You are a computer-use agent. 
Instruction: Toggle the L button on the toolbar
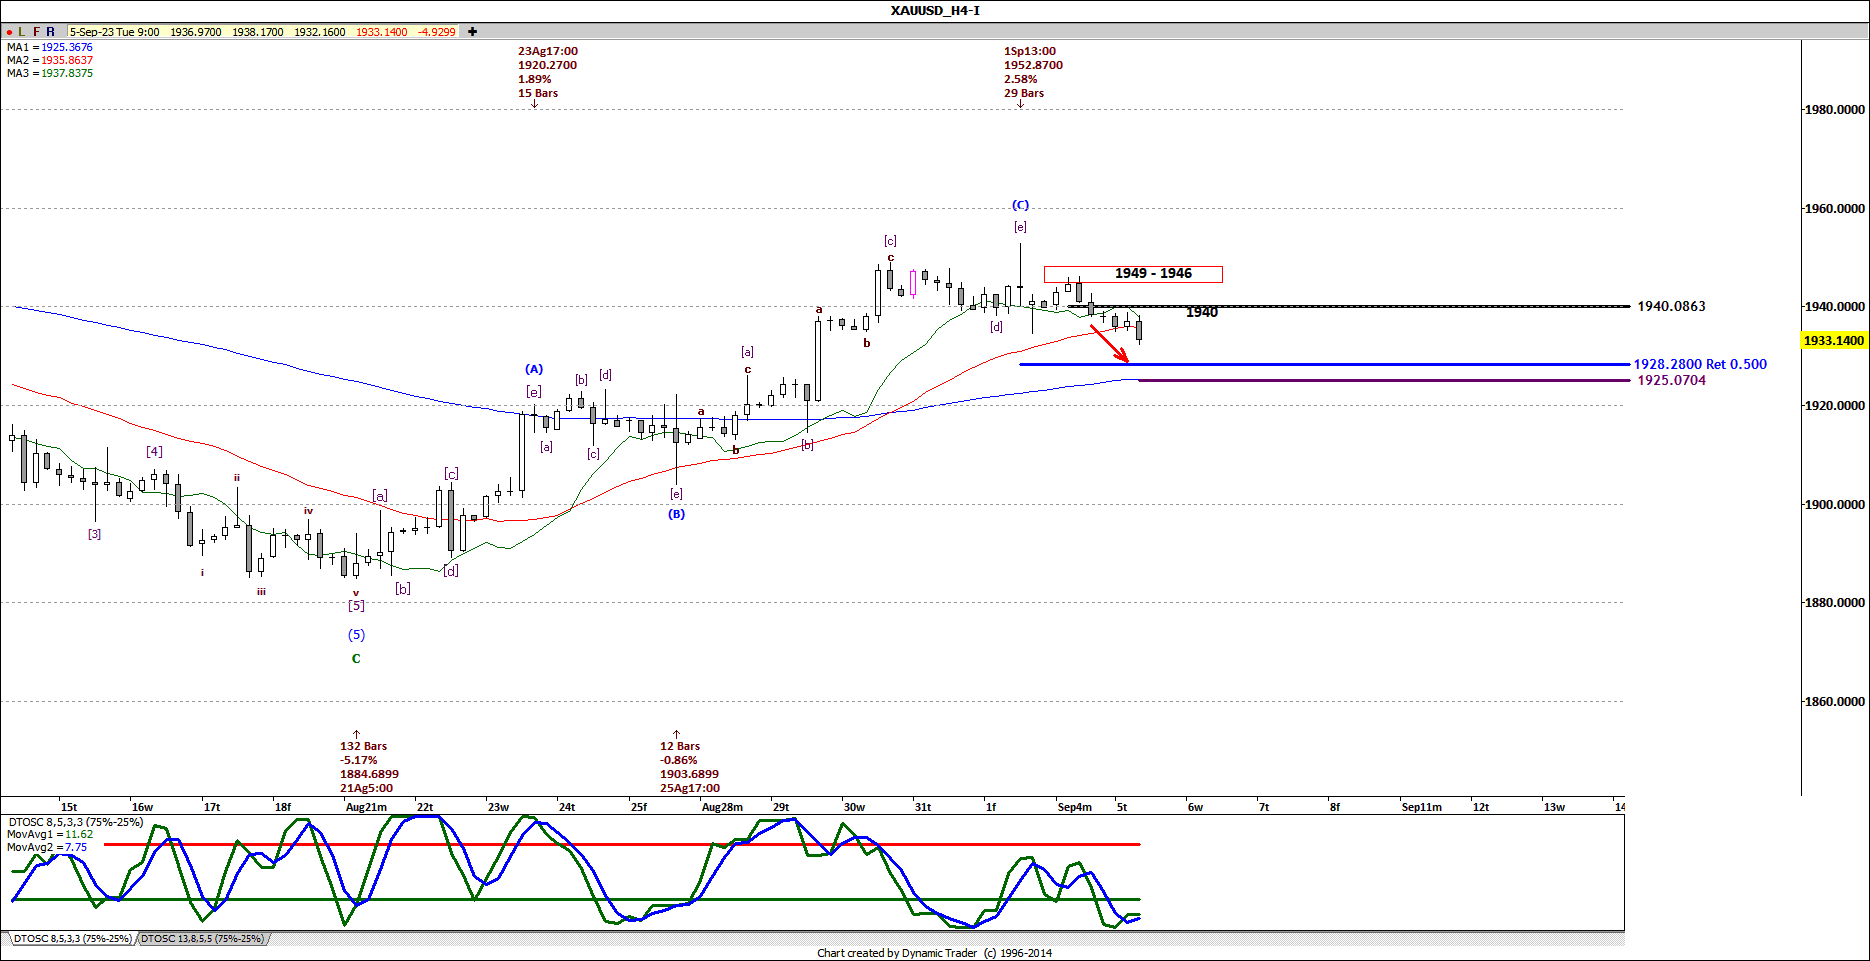(22, 31)
